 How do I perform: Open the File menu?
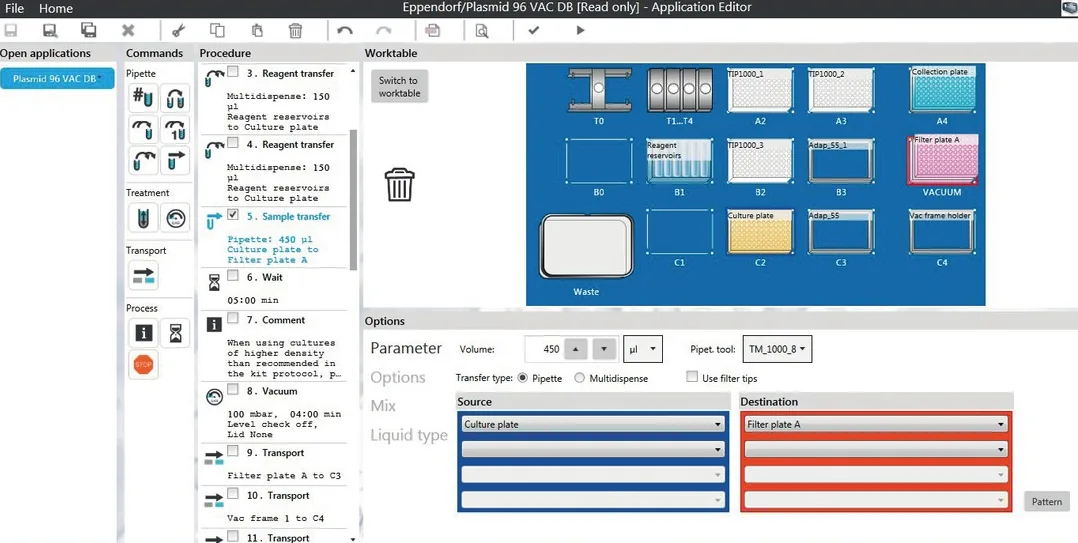tap(14, 8)
